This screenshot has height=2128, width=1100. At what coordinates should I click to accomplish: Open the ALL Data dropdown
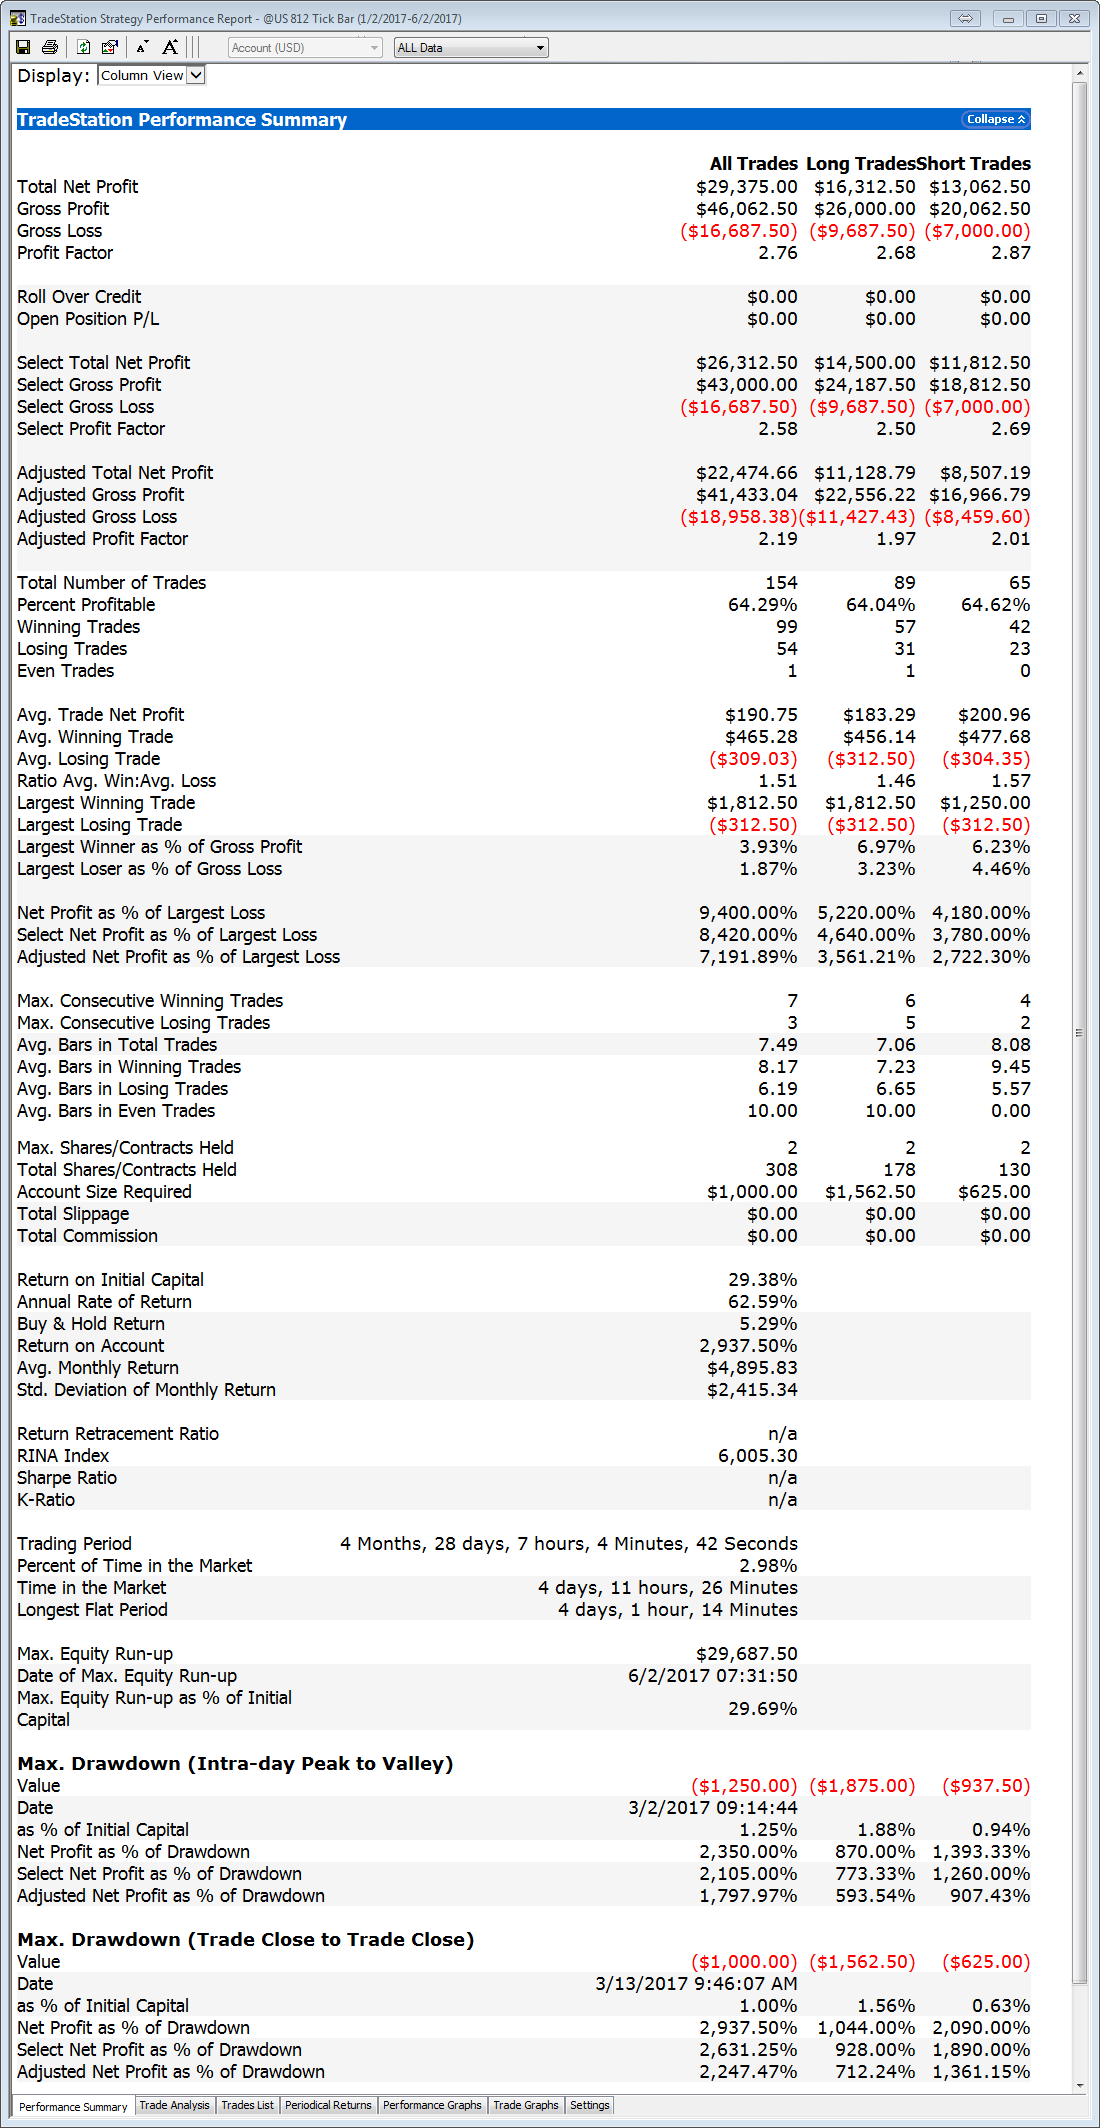(x=471, y=47)
